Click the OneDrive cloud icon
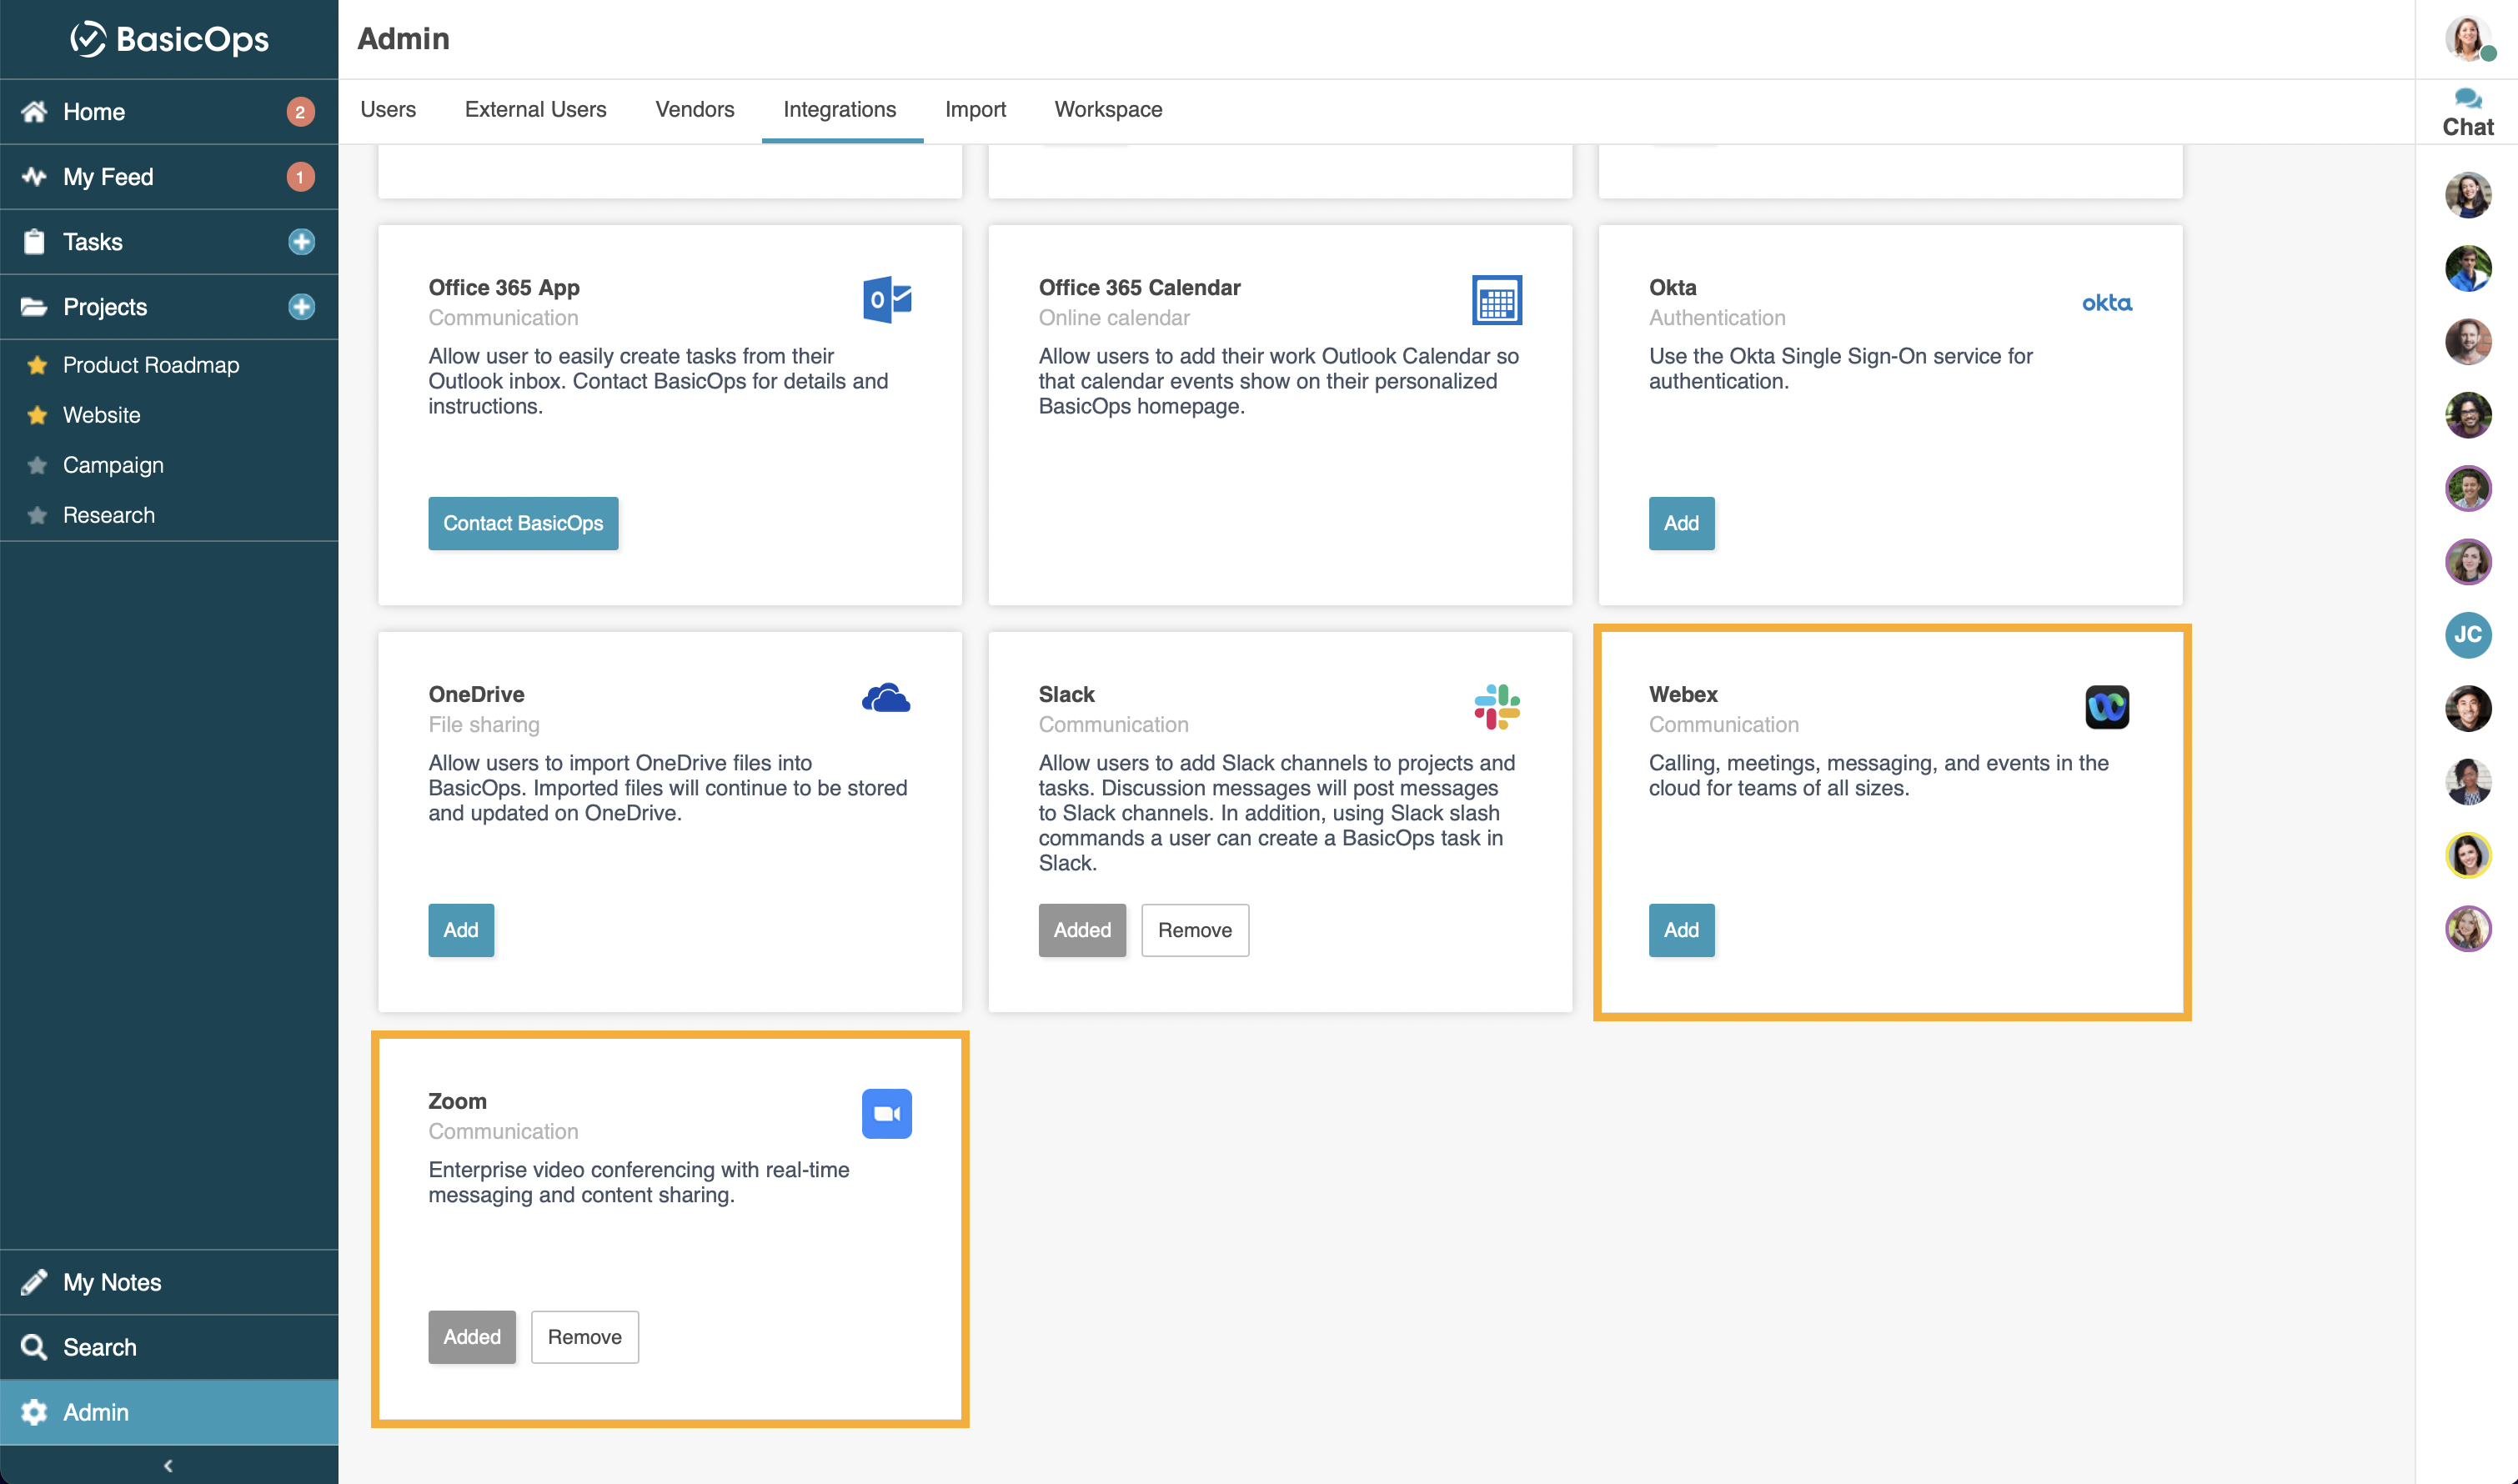The image size is (2518, 1484). click(x=886, y=698)
